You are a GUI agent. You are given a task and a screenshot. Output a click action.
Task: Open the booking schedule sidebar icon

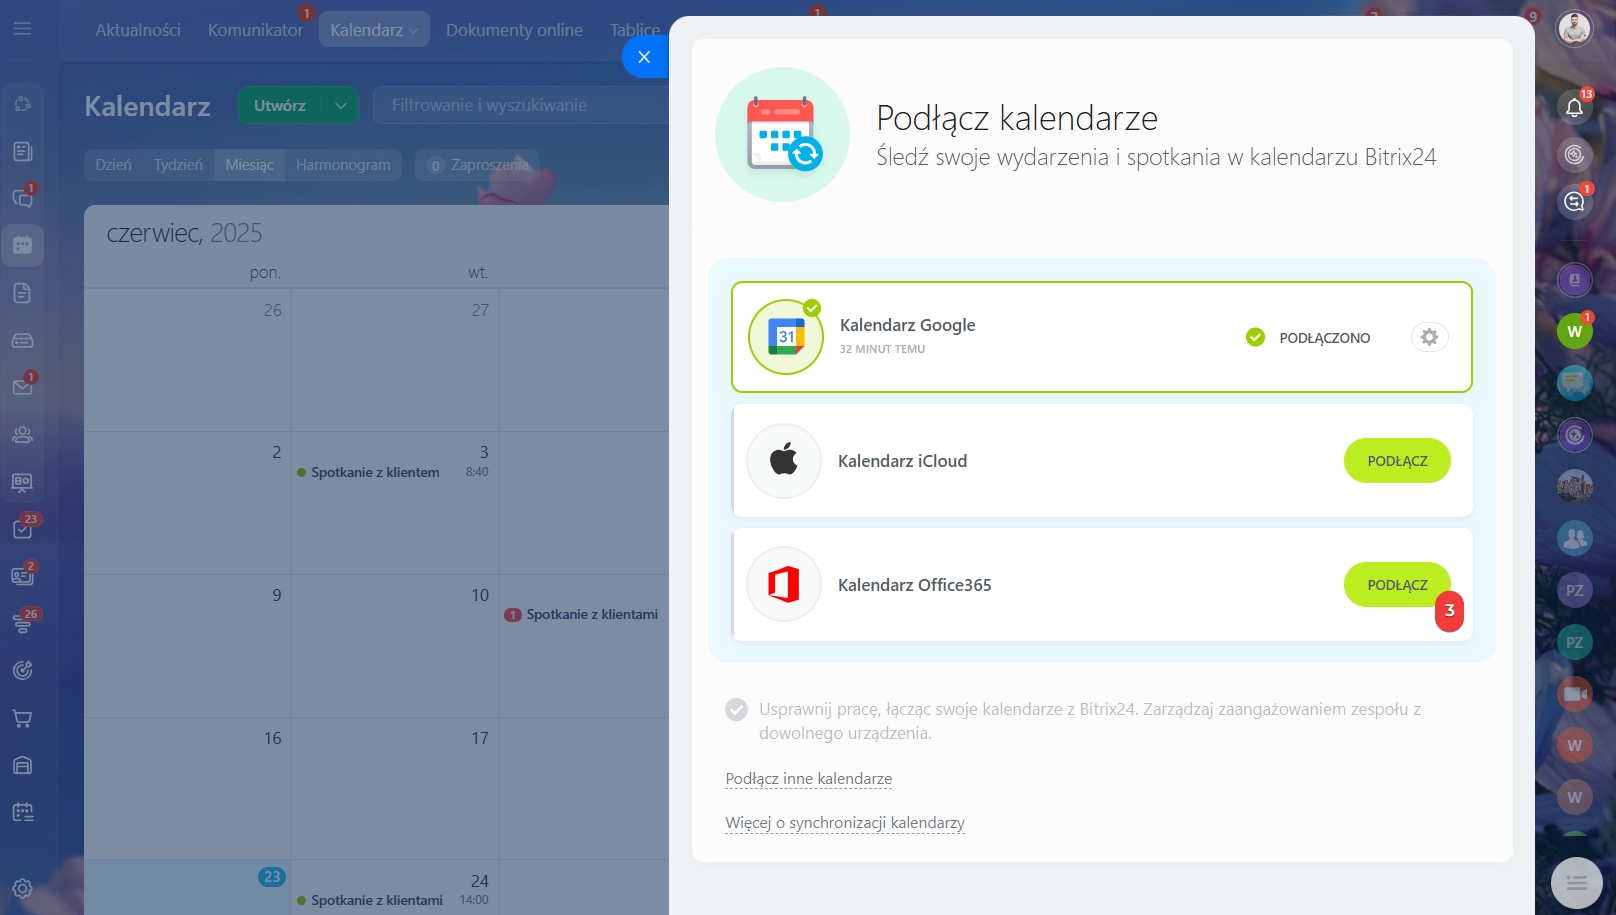point(22,812)
